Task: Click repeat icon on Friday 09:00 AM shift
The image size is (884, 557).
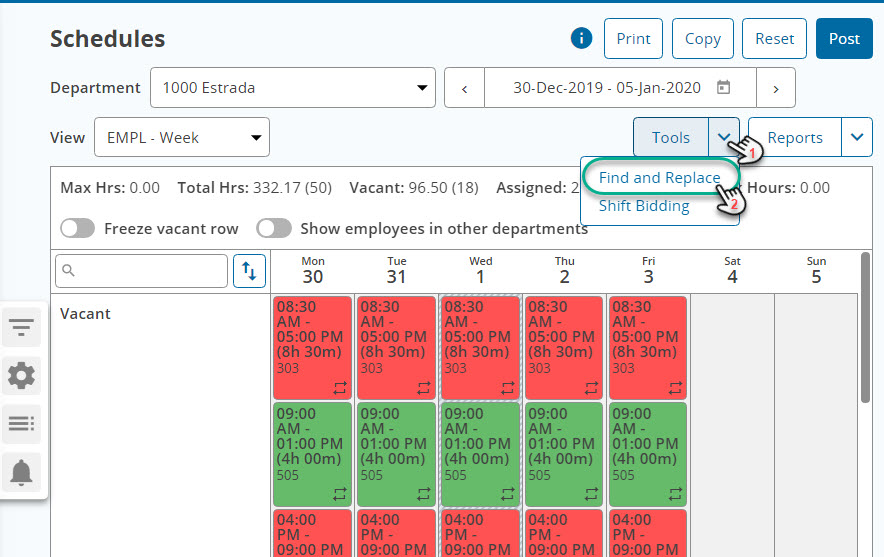Action: tap(675, 494)
